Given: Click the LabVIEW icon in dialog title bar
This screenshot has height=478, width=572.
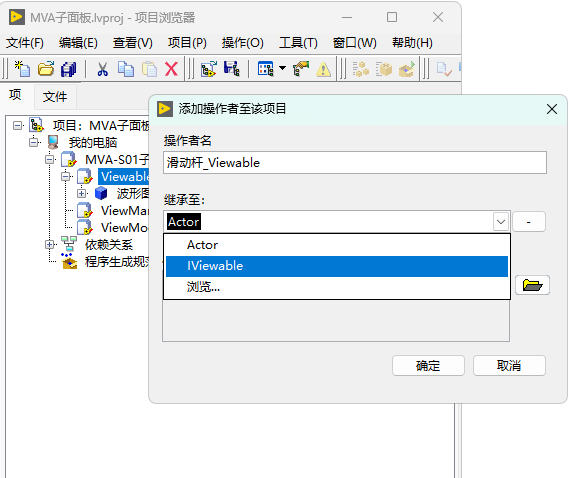Looking at the screenshot, I should [165, 109].
